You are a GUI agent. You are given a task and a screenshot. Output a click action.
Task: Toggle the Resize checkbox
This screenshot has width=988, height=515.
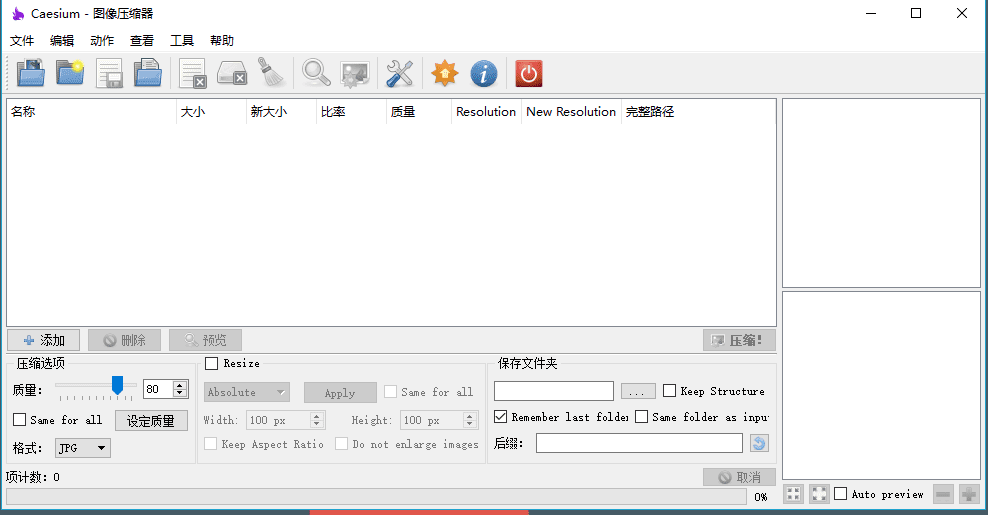(x=212, y=363)
